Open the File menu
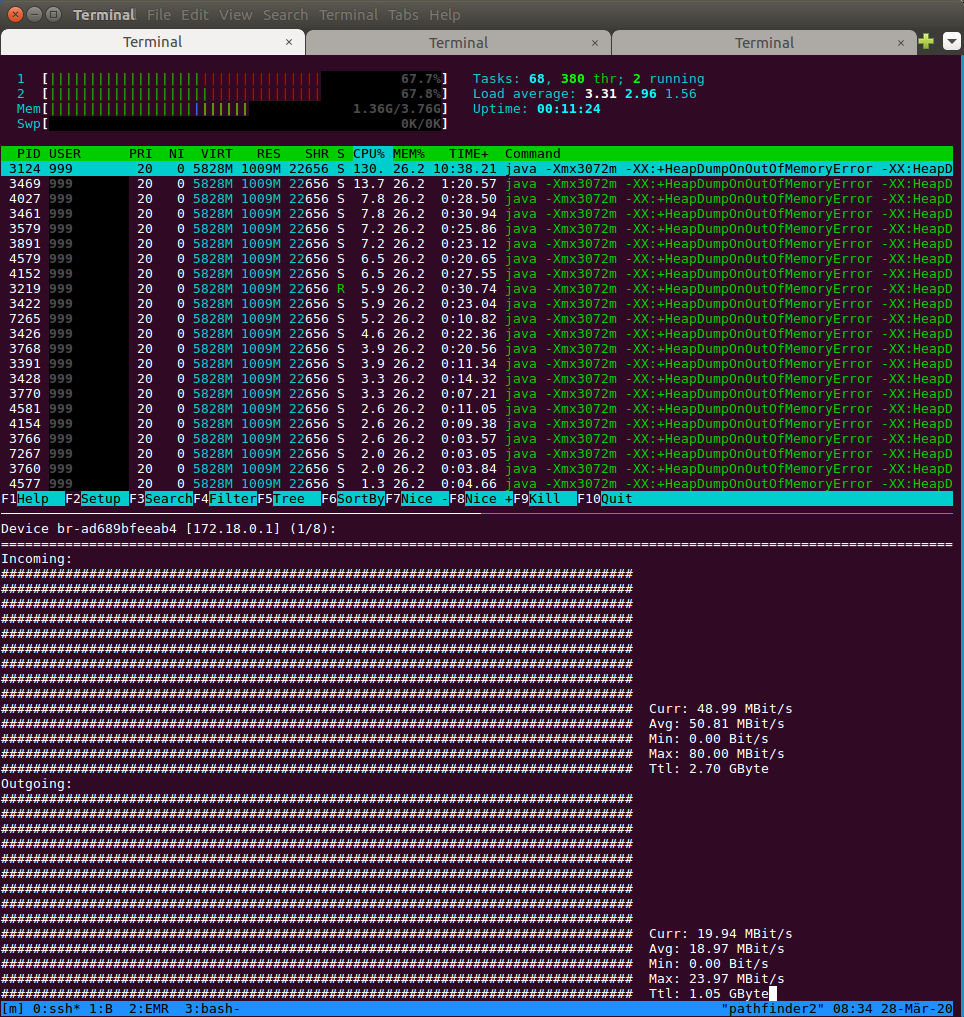 159,14
